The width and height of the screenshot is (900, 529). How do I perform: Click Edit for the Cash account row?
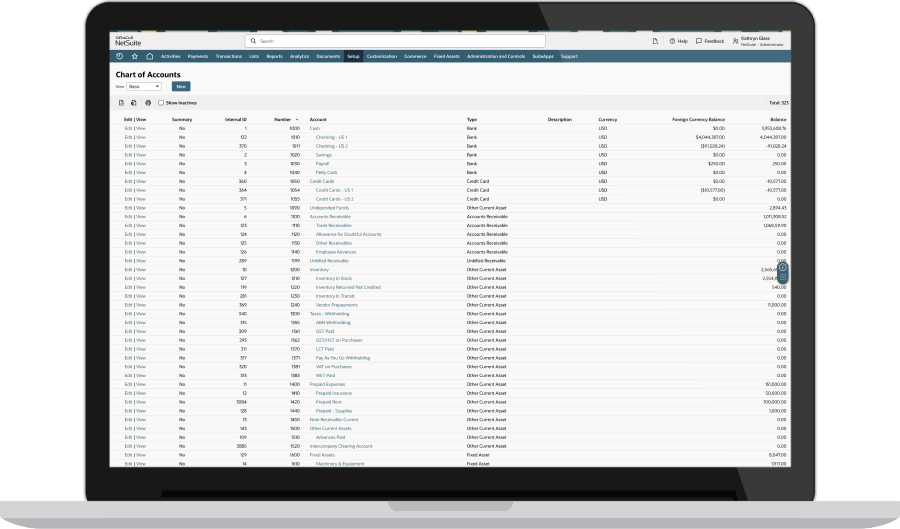point(128,128)
